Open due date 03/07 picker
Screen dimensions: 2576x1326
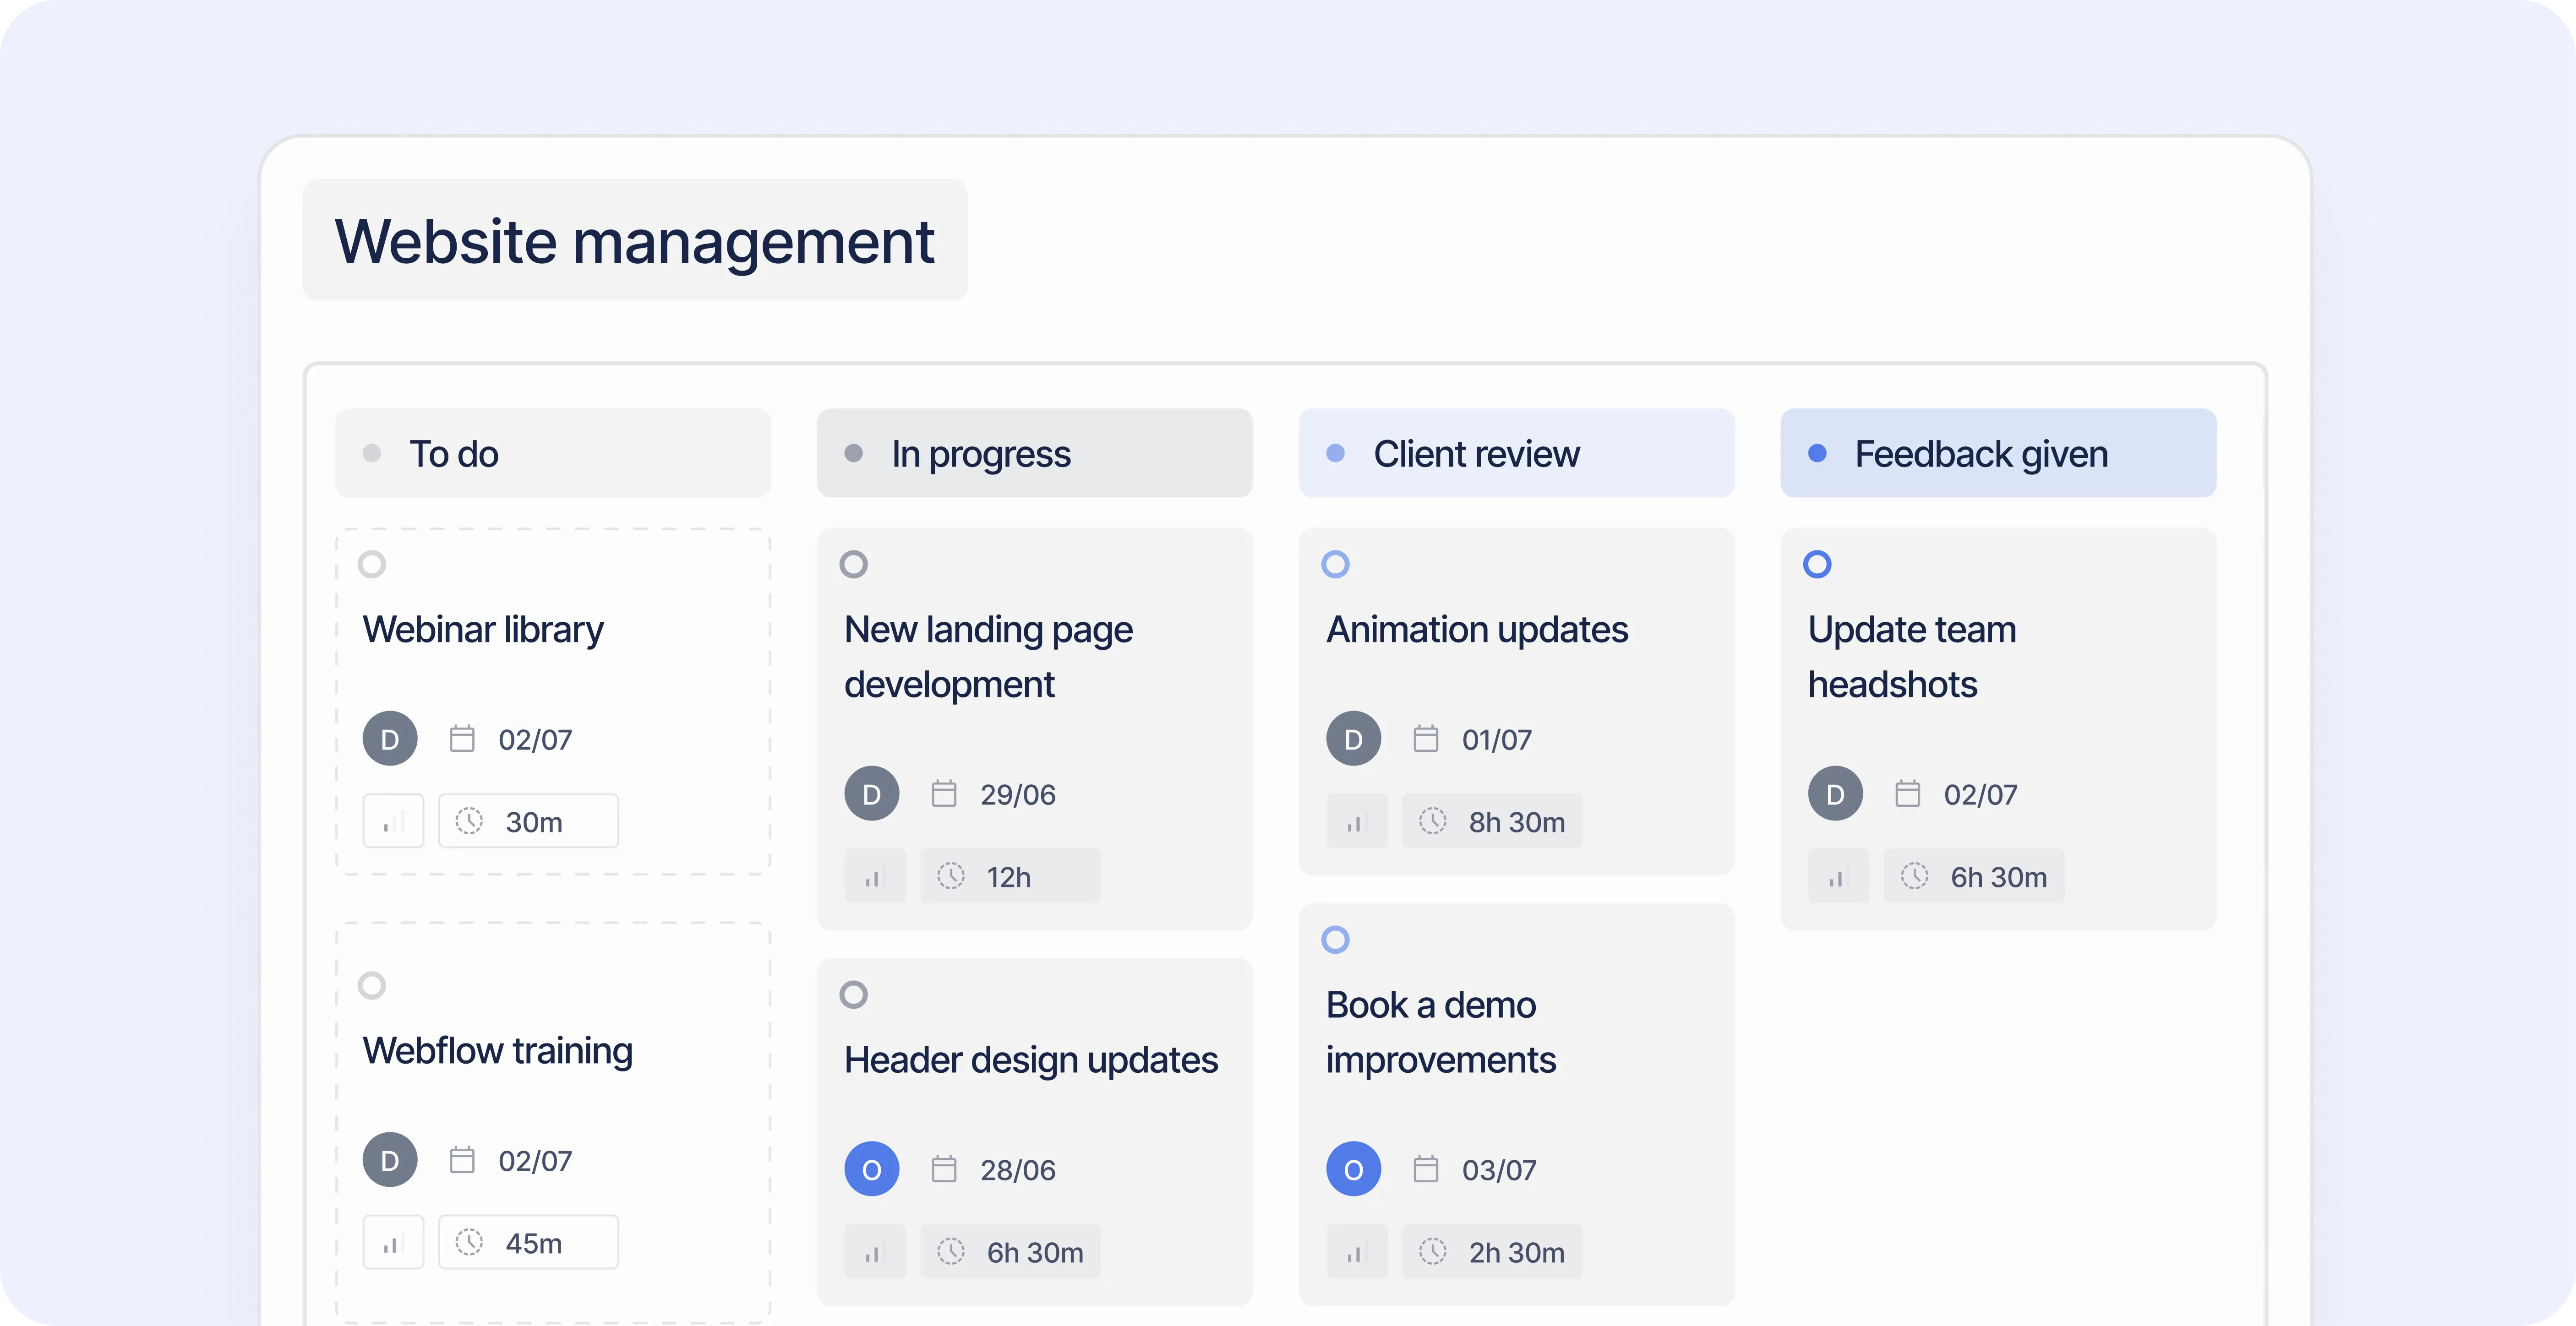[1497, 1170]
